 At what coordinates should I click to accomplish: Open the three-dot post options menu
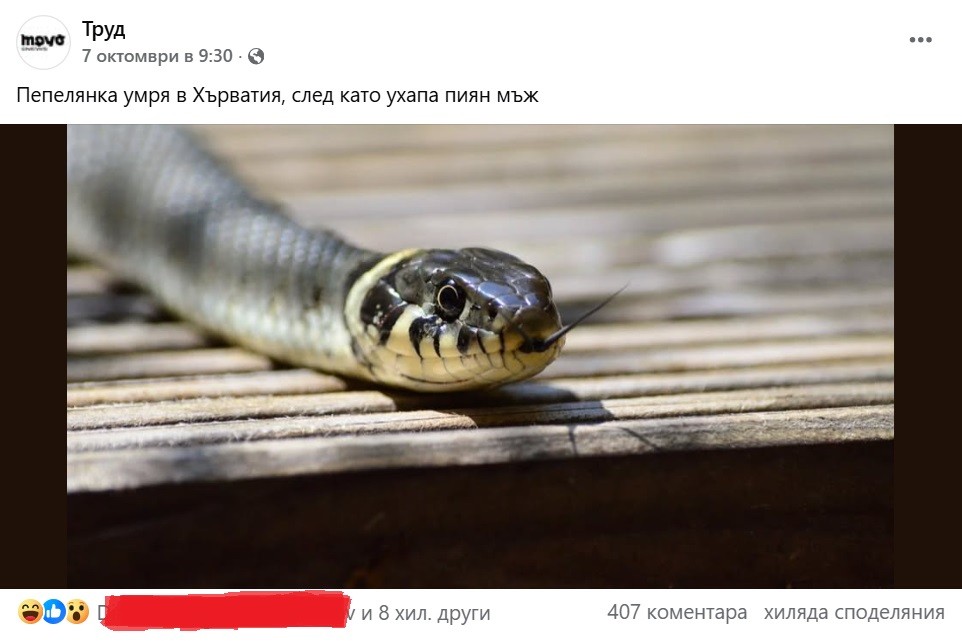[x=920, y=40]
